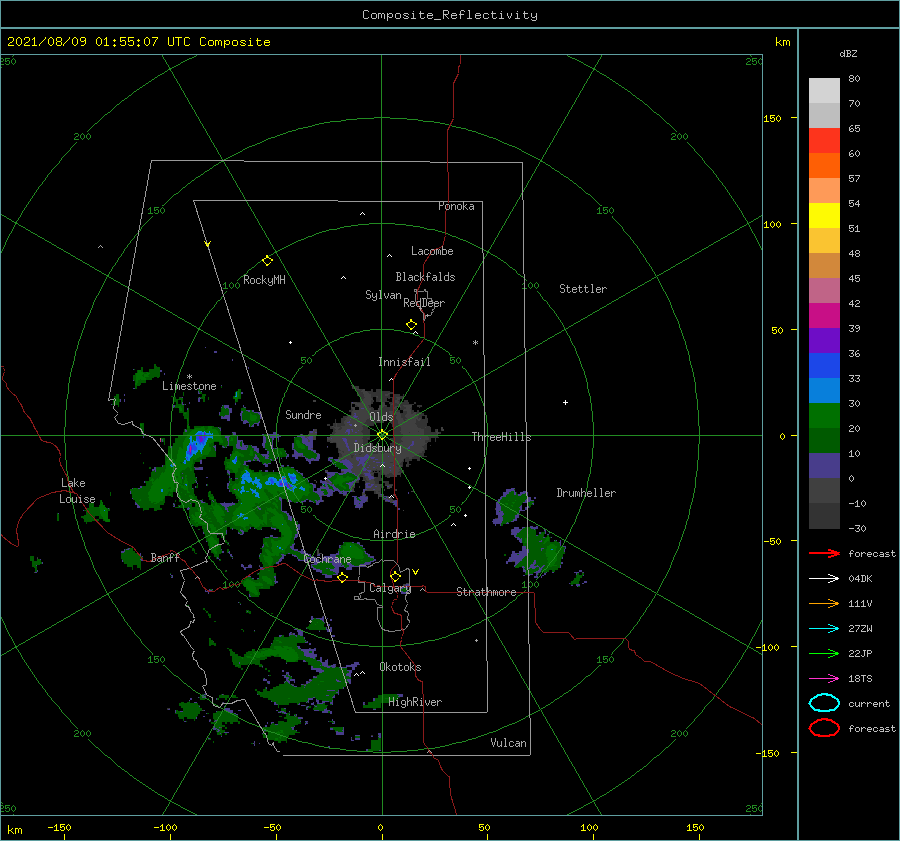Pick the bright green 20-30 dBZ swatch
Viewport: 900px width, 841px height.
click(x=824, y=415)
